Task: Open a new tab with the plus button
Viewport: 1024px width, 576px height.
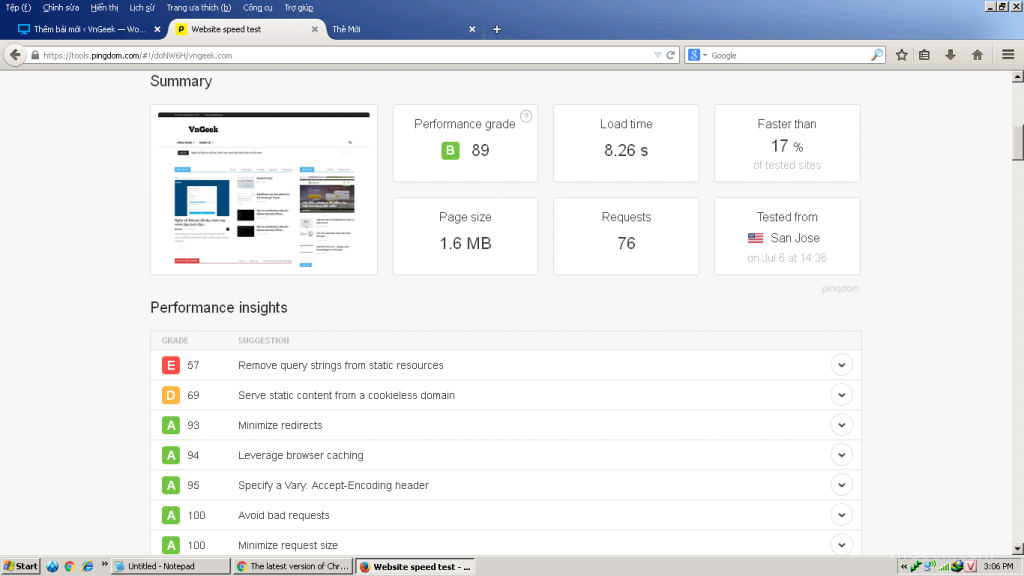Action: point(497,29)
